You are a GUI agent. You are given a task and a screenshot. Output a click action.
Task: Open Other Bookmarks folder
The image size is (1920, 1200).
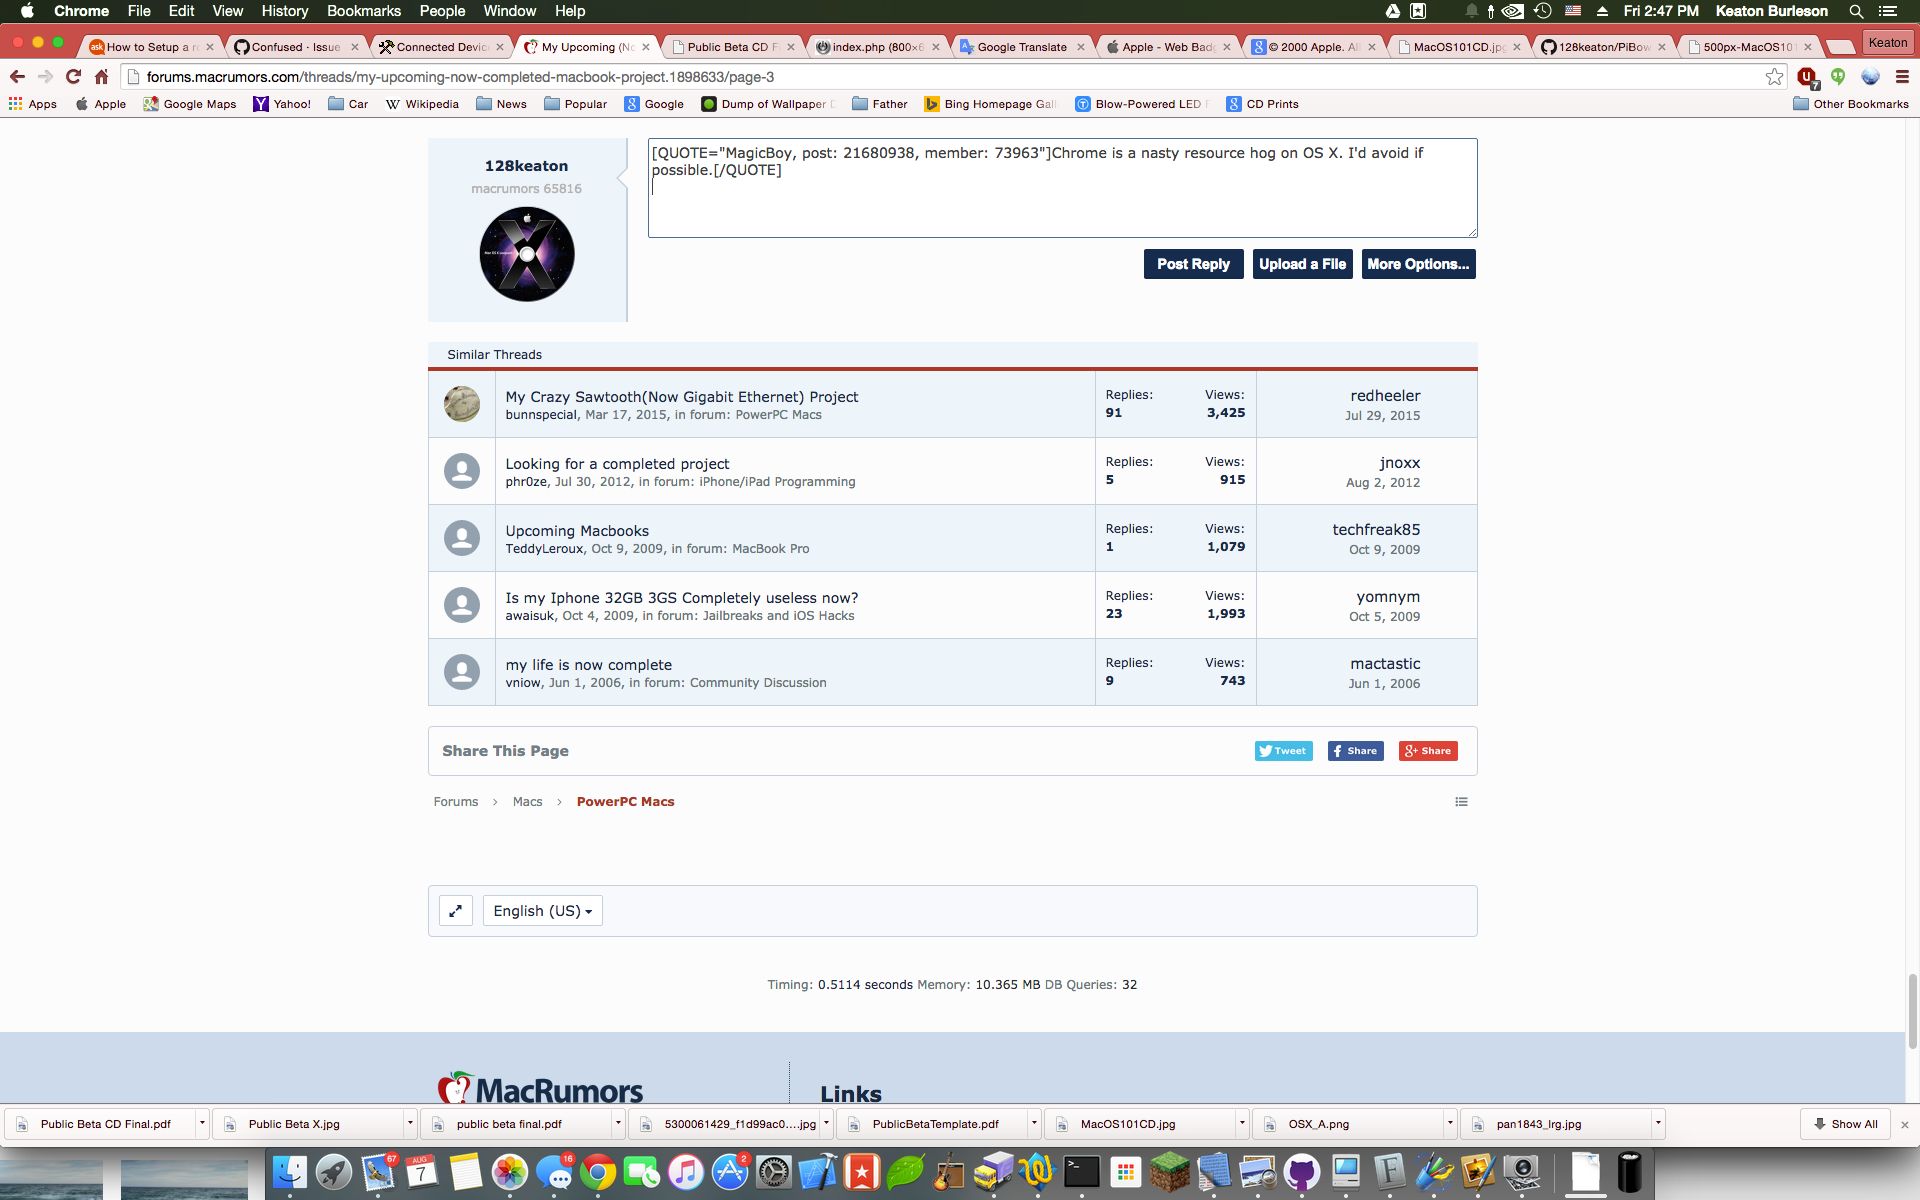tap(1851, 104)
